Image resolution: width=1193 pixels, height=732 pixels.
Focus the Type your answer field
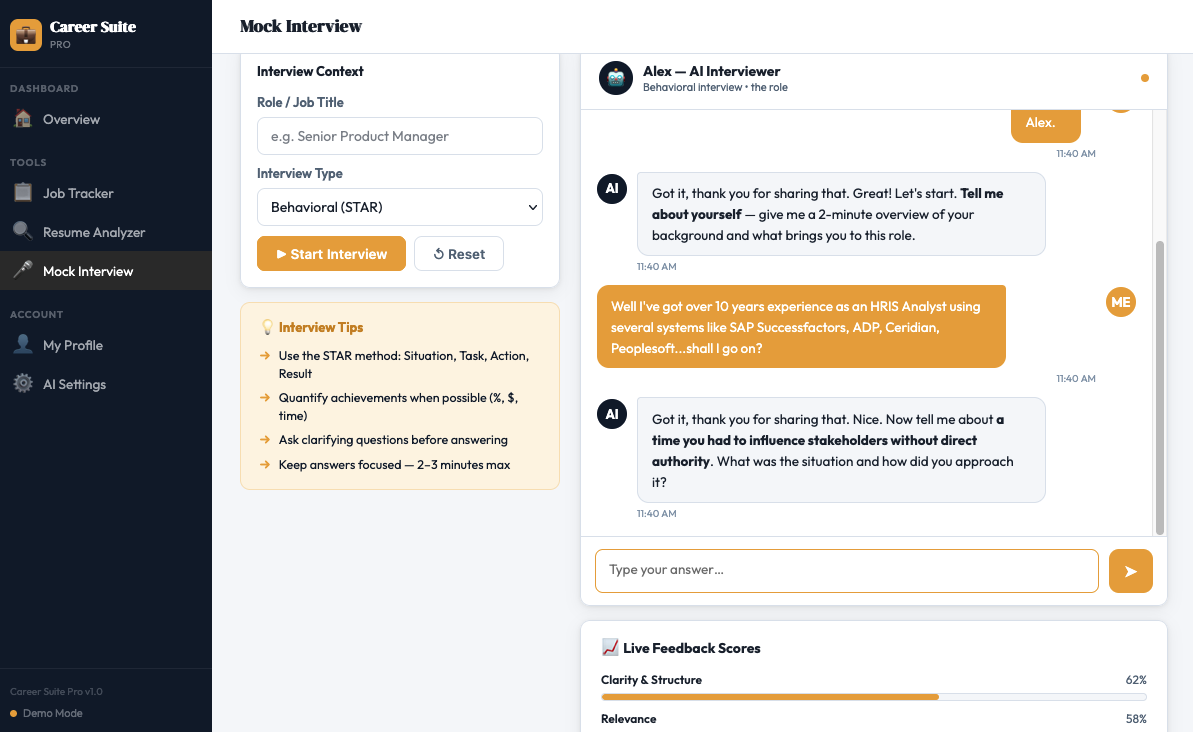(x=846, y=570)
